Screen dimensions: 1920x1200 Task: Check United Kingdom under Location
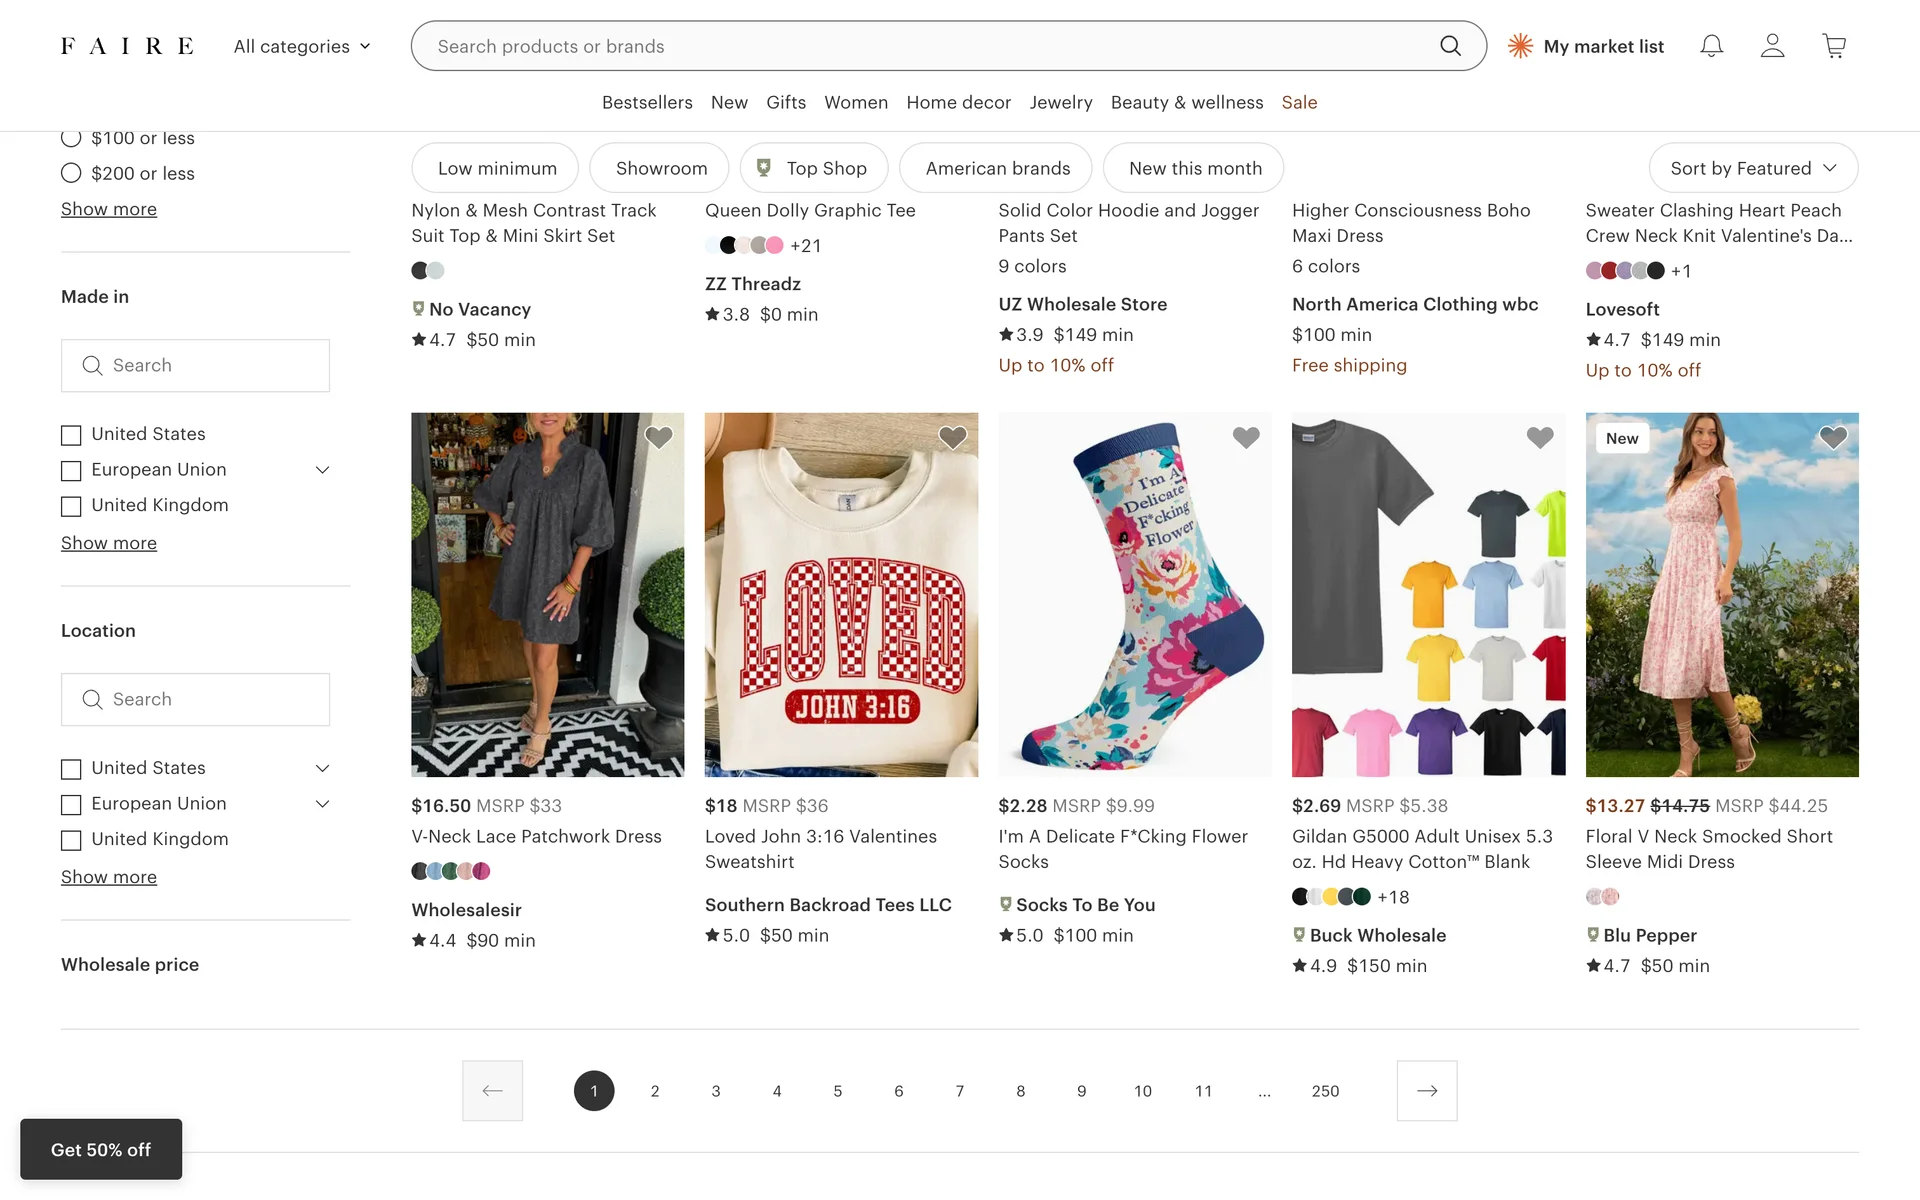point(71,840)
